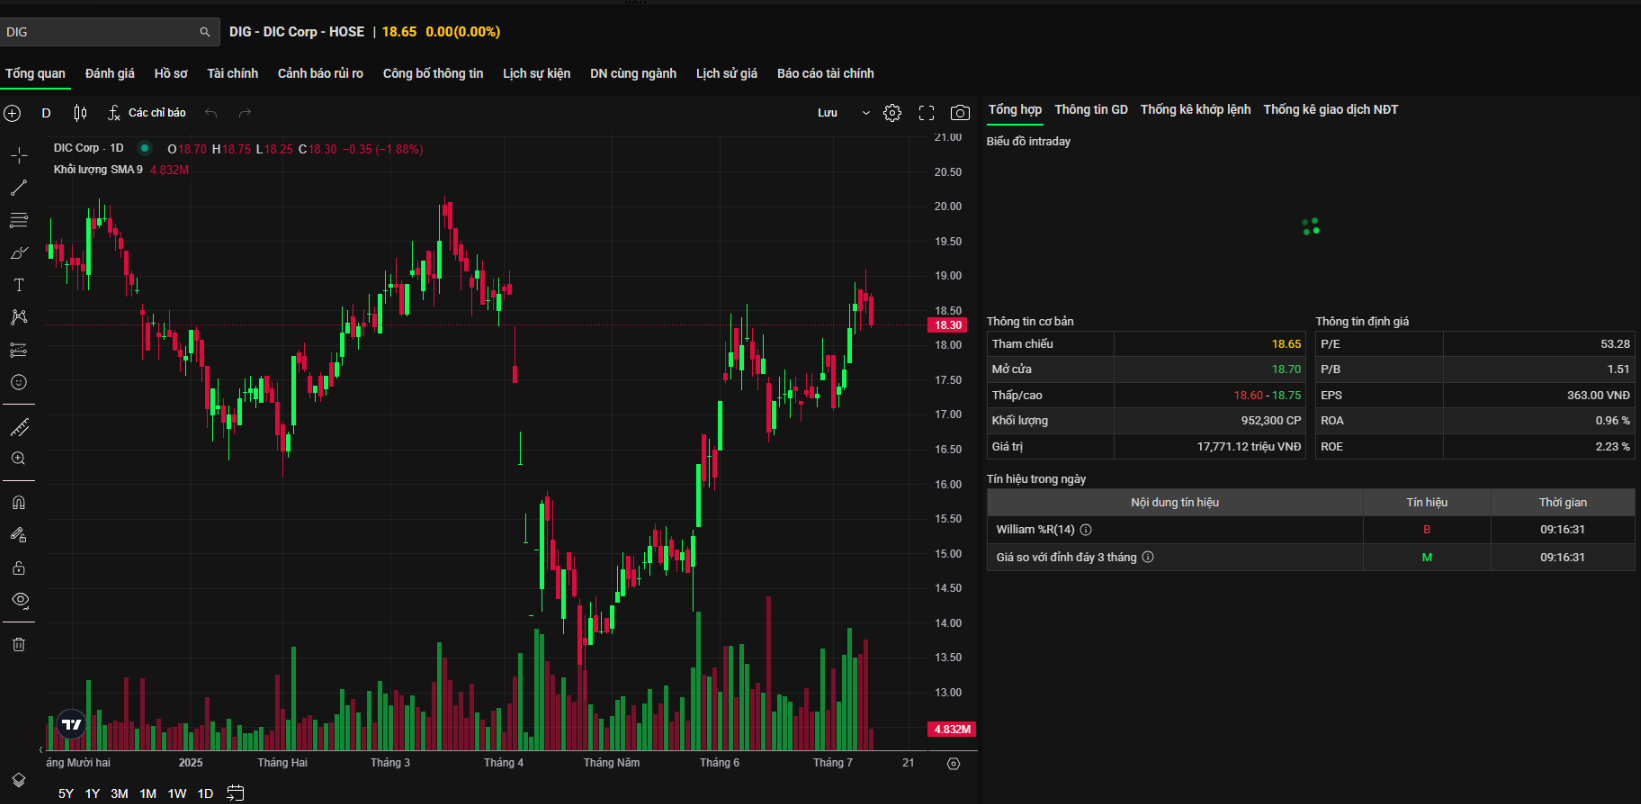Click info icon beside Giá so với đỉnh đáy
Screen dimensions: 1641x804
tap(1148, 557)
